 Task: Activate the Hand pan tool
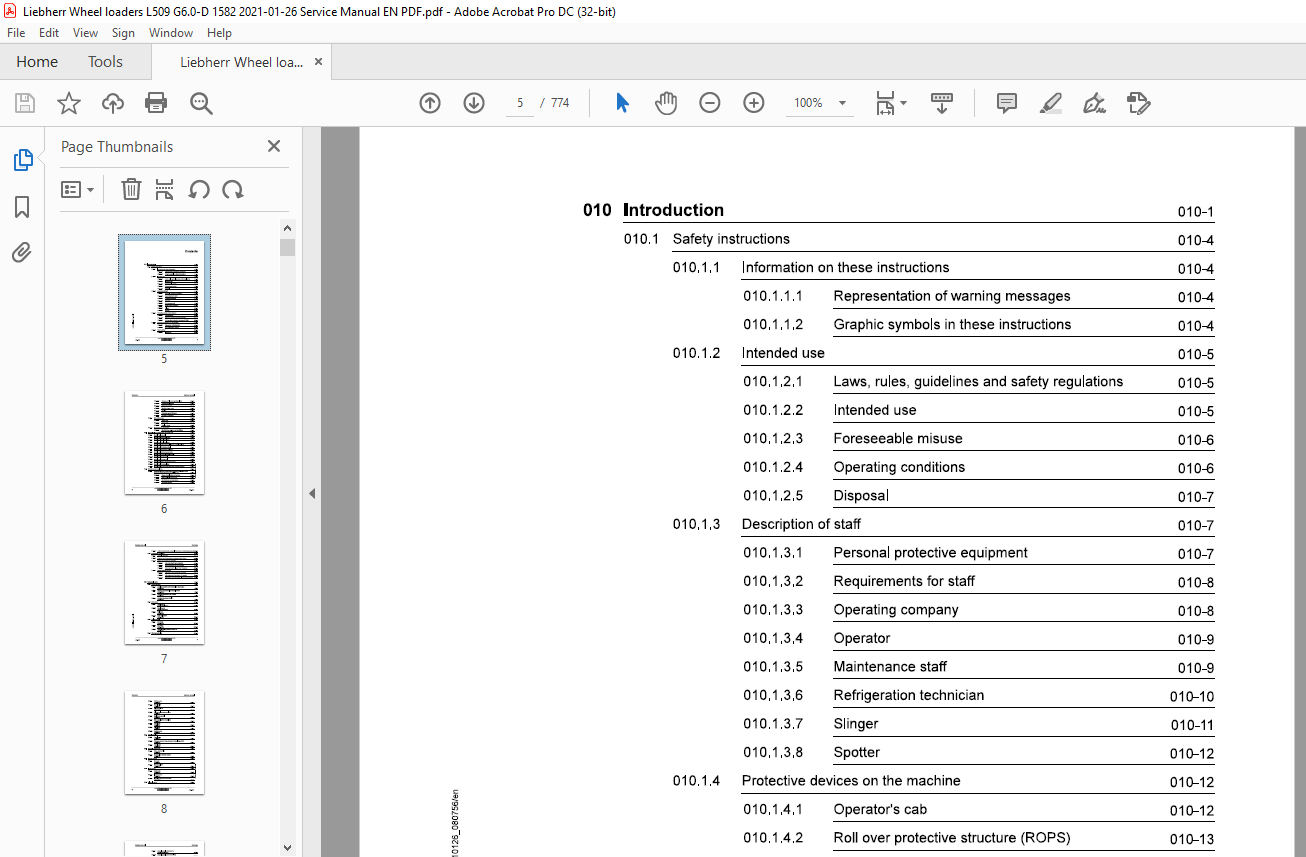pyautogui.click(x=666, y=103)
